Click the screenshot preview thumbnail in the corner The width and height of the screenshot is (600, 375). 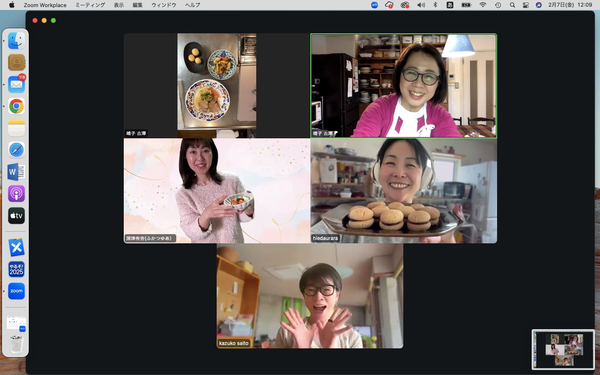click(563, 349)
